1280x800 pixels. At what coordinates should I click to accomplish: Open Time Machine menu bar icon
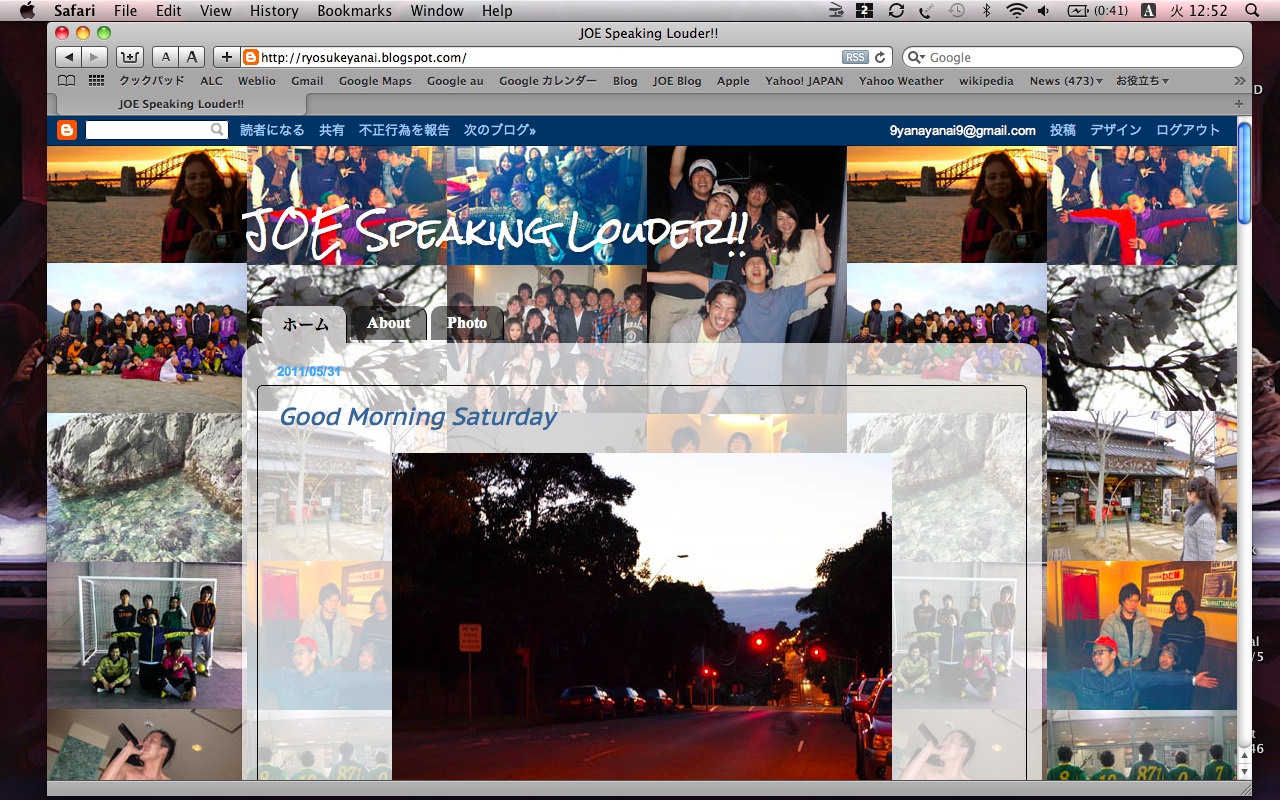tap(957, 10)
